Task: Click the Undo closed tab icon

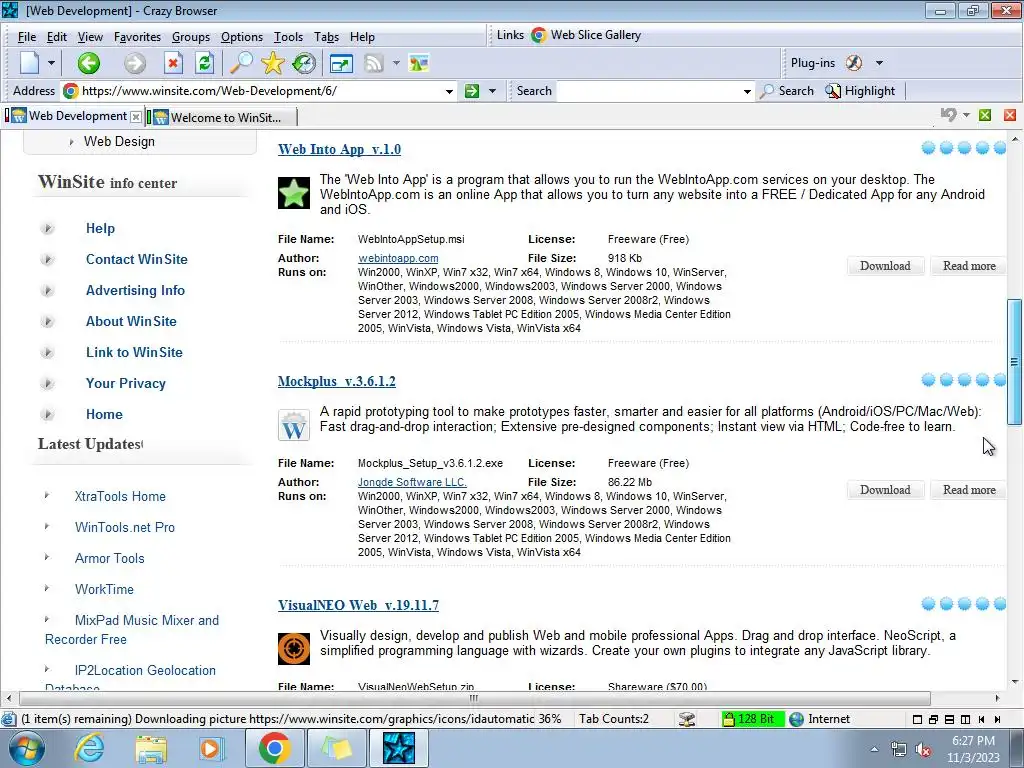Action: click(x=948, y=115)
